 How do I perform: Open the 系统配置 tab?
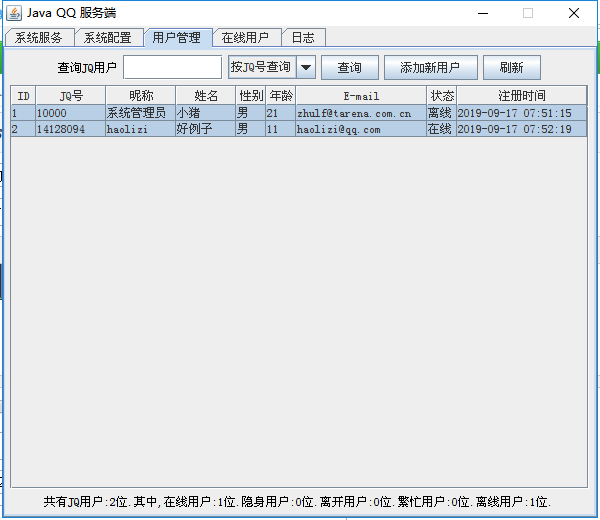[108, 37]
